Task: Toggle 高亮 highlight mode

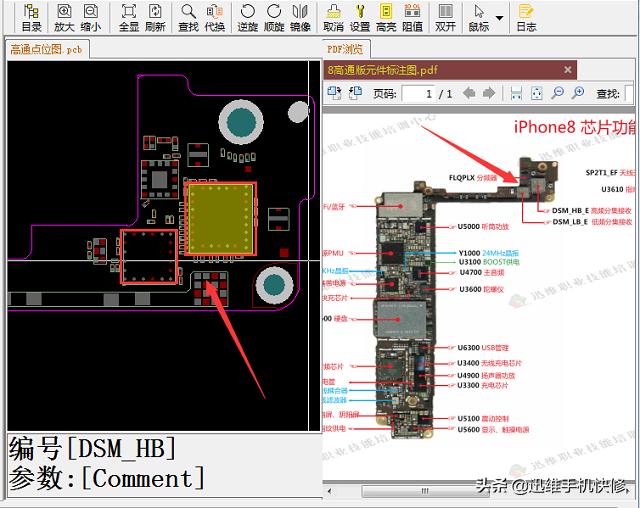Action: tap(386, 17)
